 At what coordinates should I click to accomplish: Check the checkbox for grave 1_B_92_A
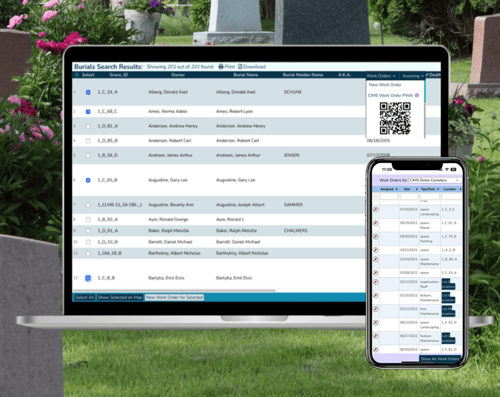click(x=88, y=220)
